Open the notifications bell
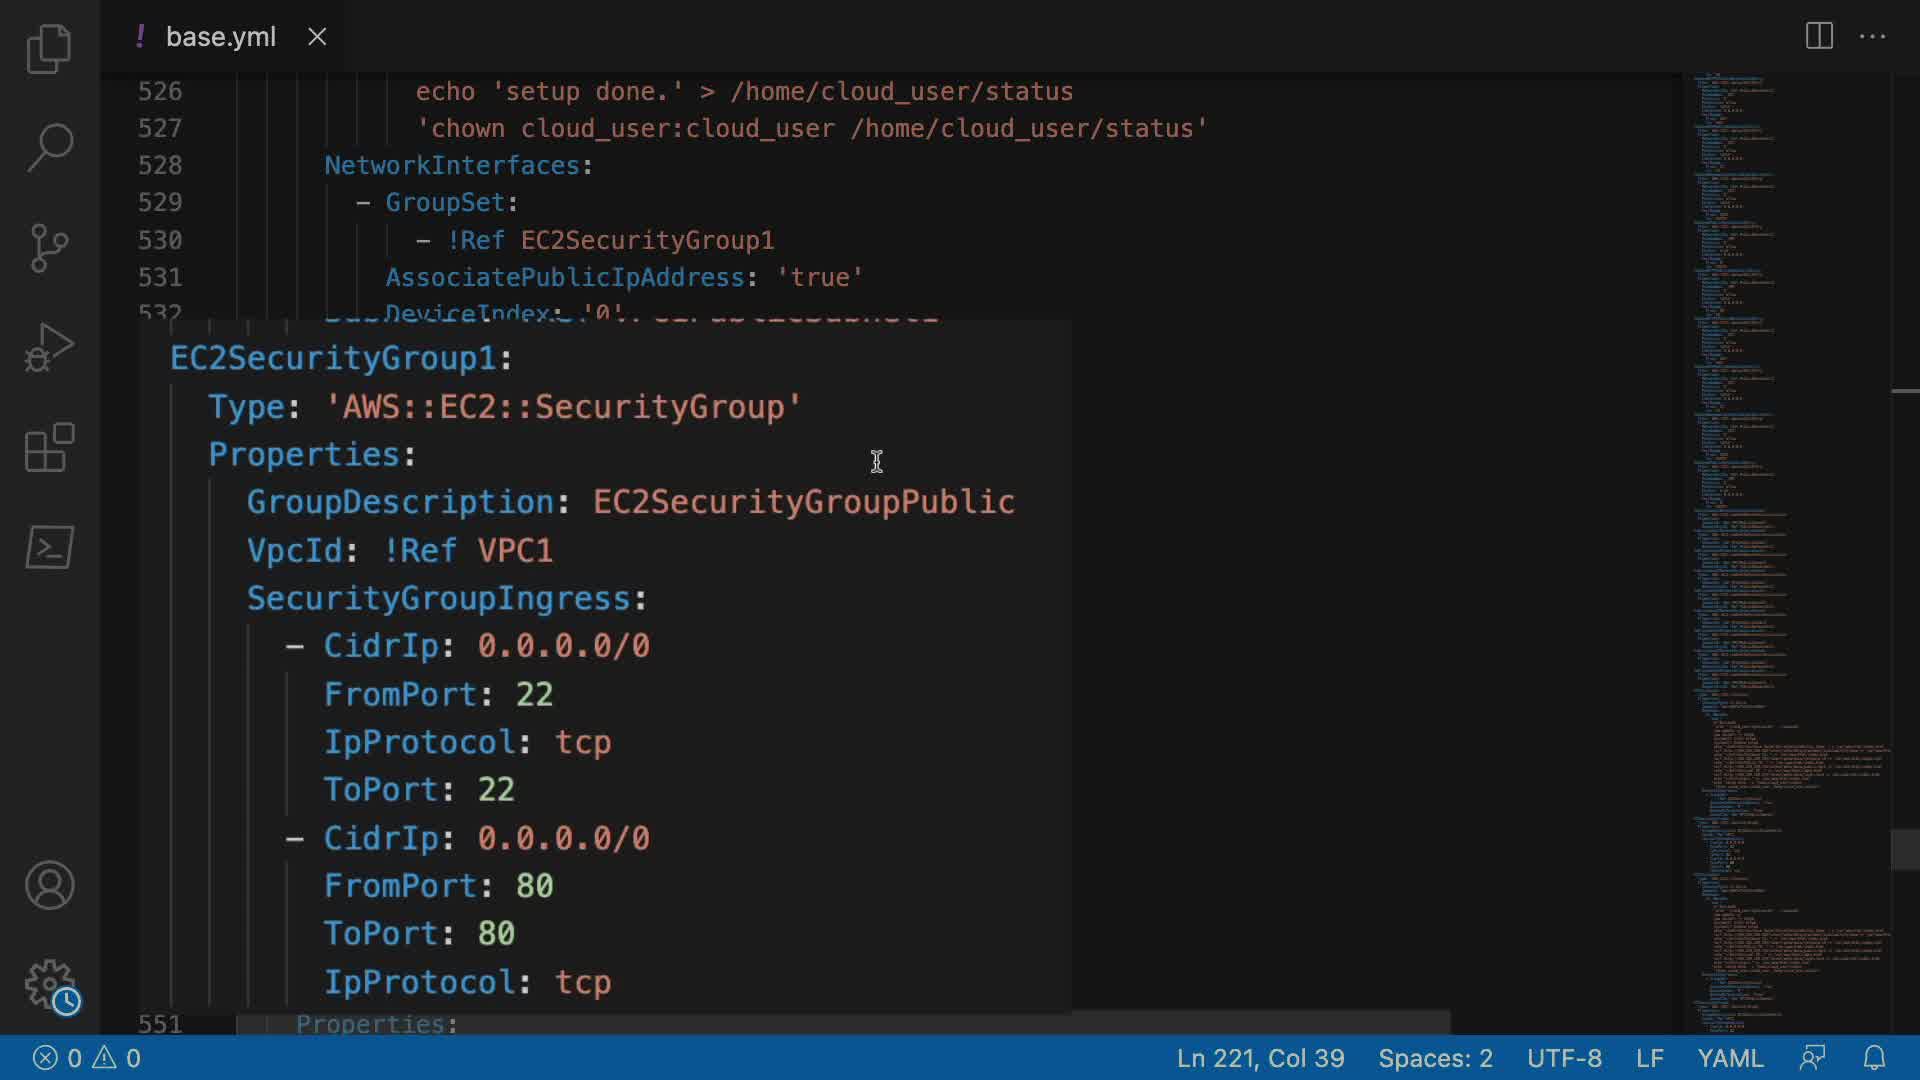The image size is (1920, 1080). coord(1874,1058)
